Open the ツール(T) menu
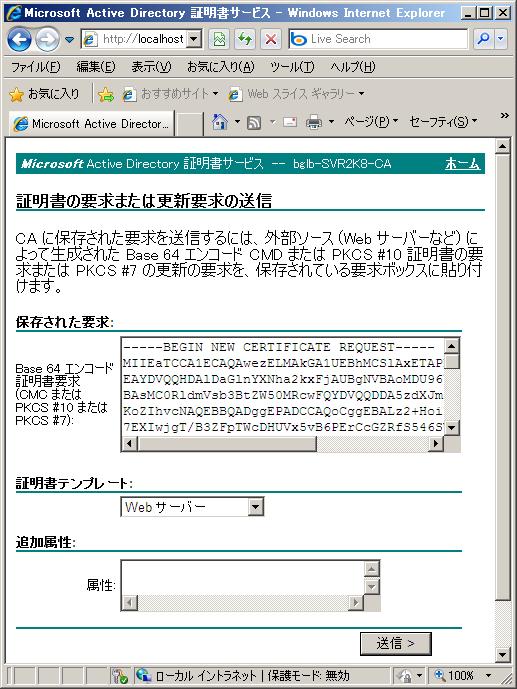Image resolution: width=517 pixels, height=689 pixels. point(292,67)
